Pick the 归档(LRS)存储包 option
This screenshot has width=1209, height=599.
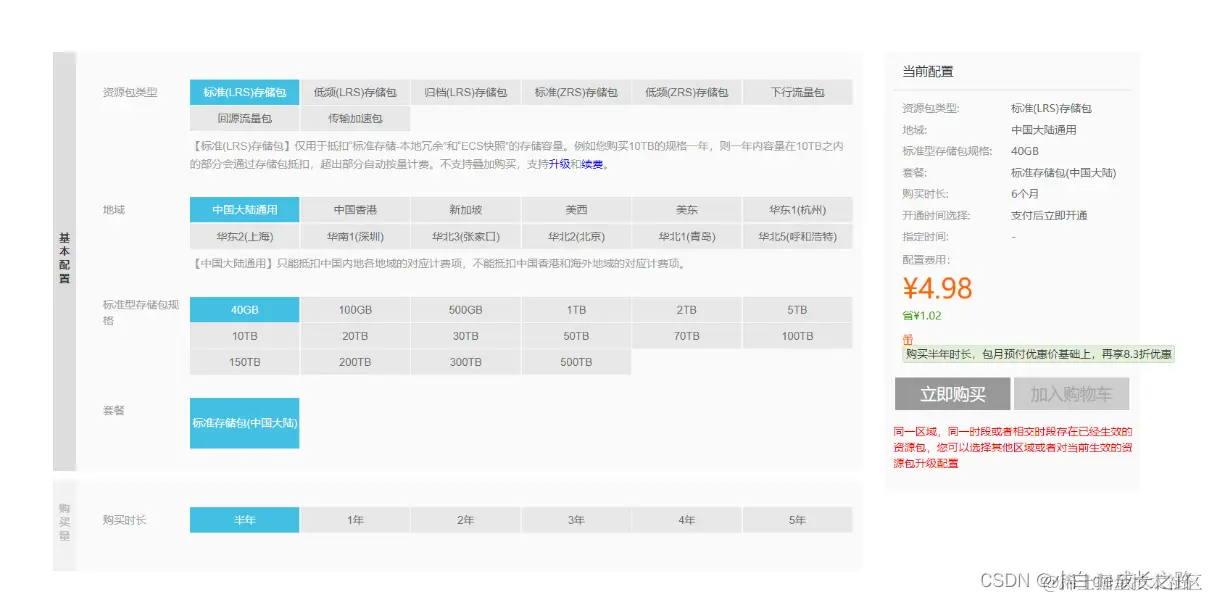(466, 92)
